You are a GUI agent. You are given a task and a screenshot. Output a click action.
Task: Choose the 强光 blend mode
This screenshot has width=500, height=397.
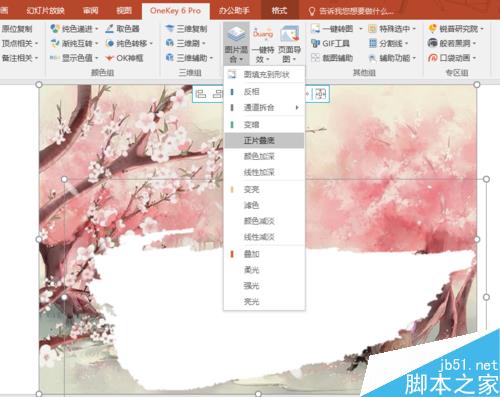pos(264,286)
